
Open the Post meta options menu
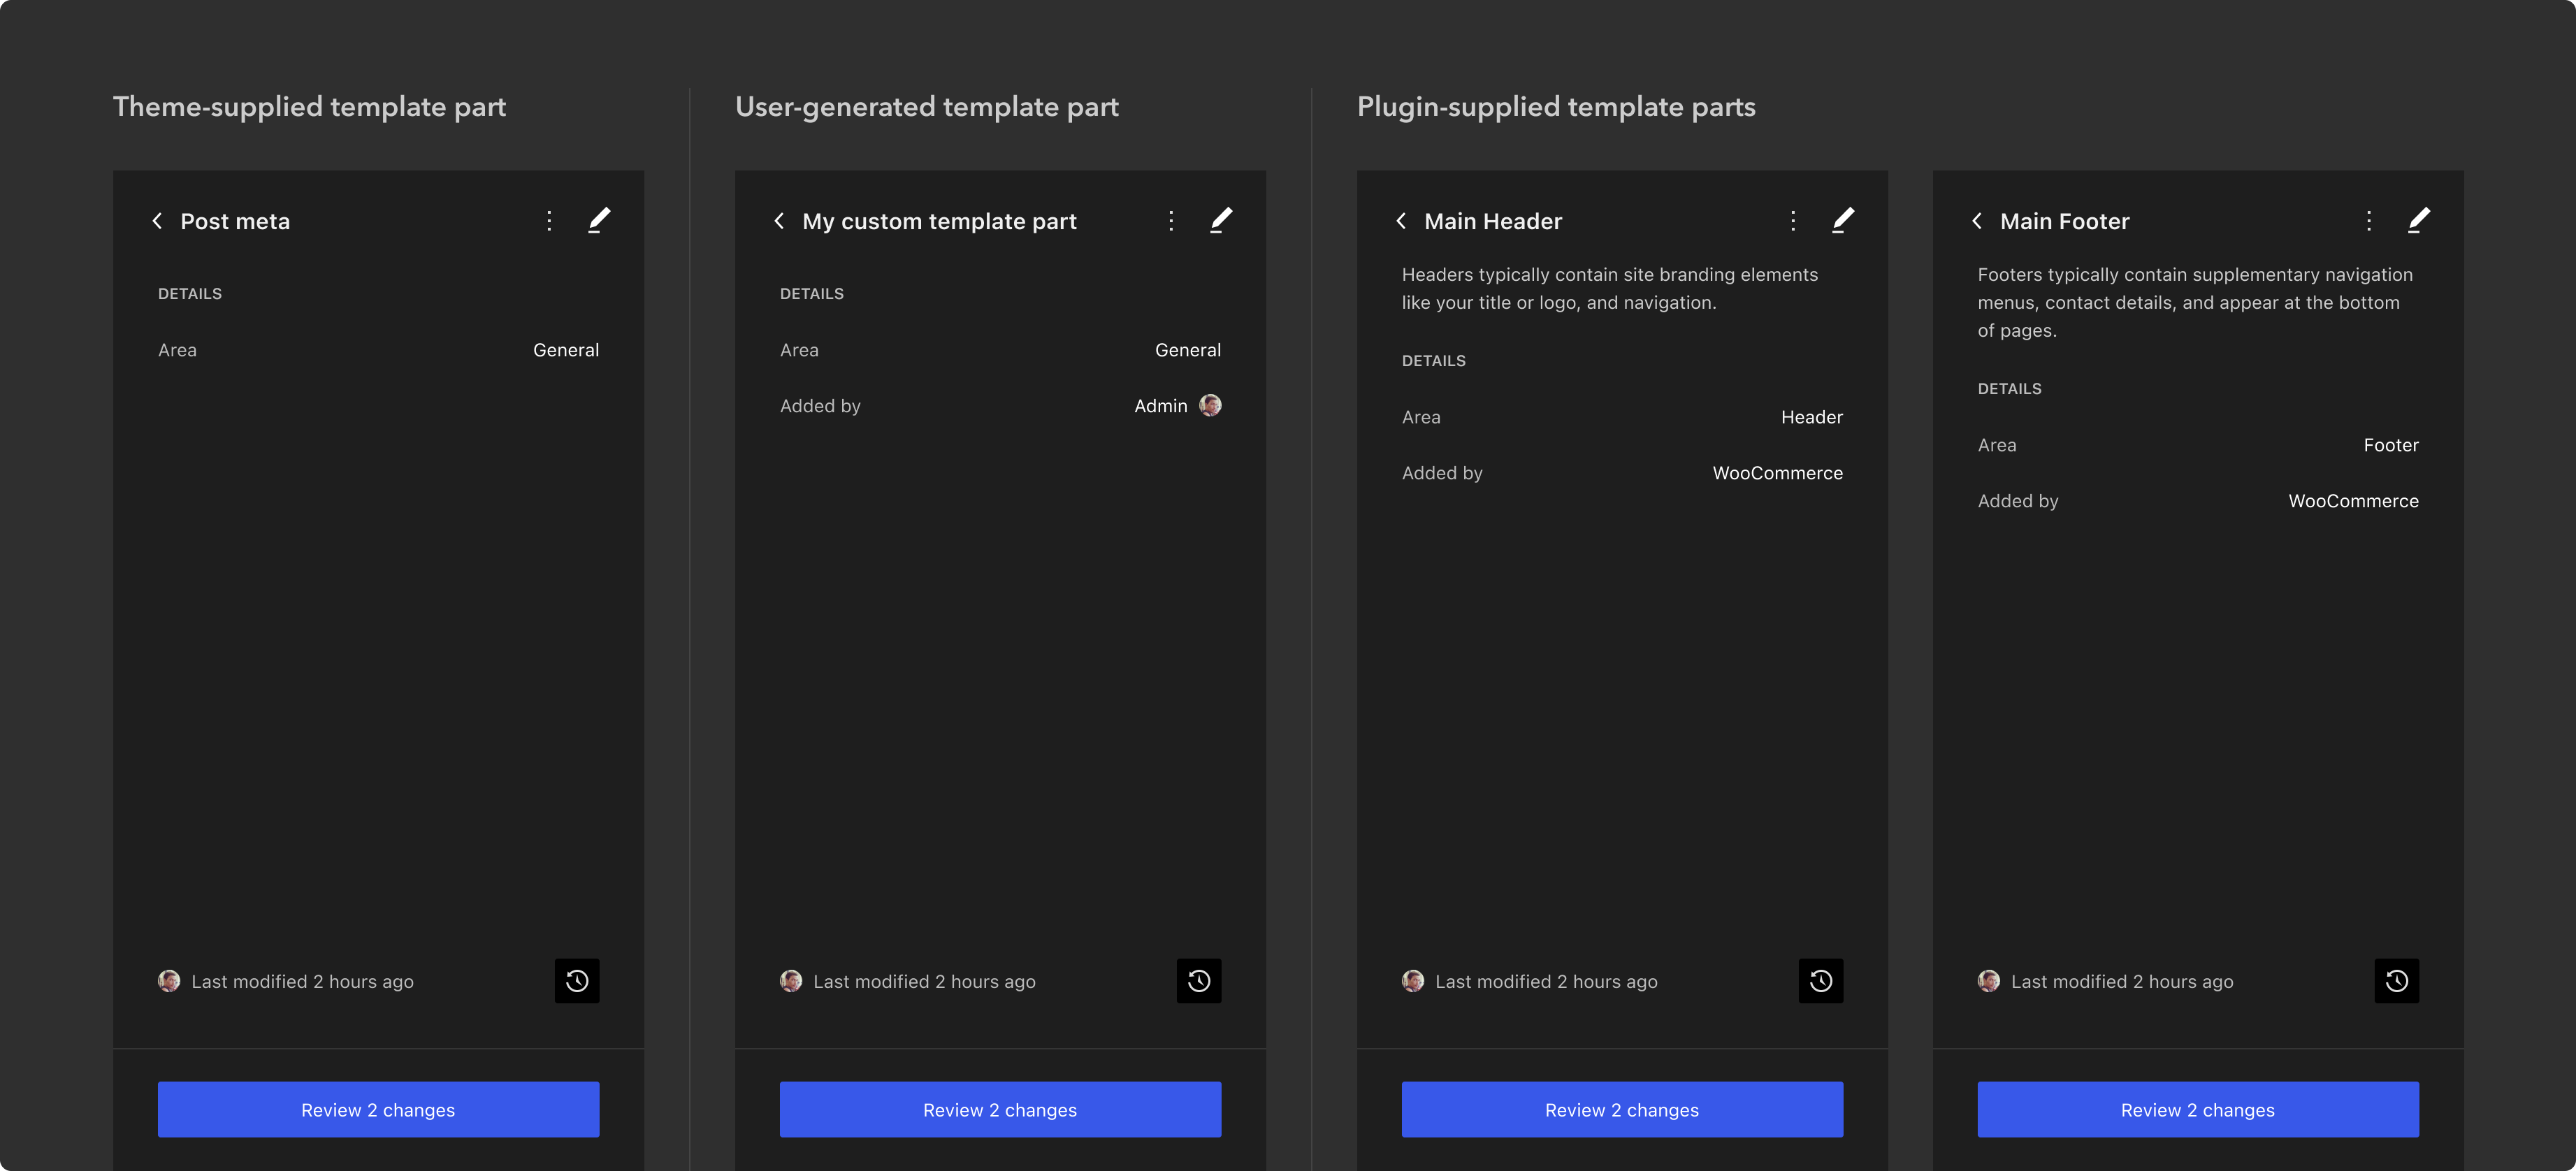coord(549,221)
